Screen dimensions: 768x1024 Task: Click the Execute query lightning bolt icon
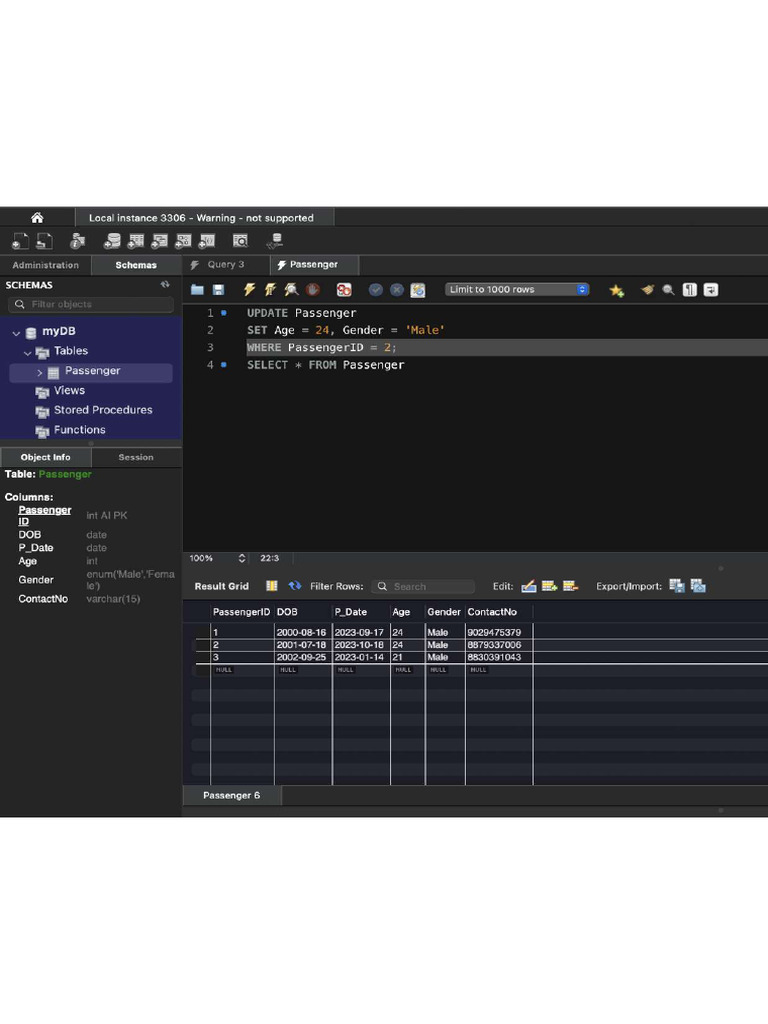[250, 290]
